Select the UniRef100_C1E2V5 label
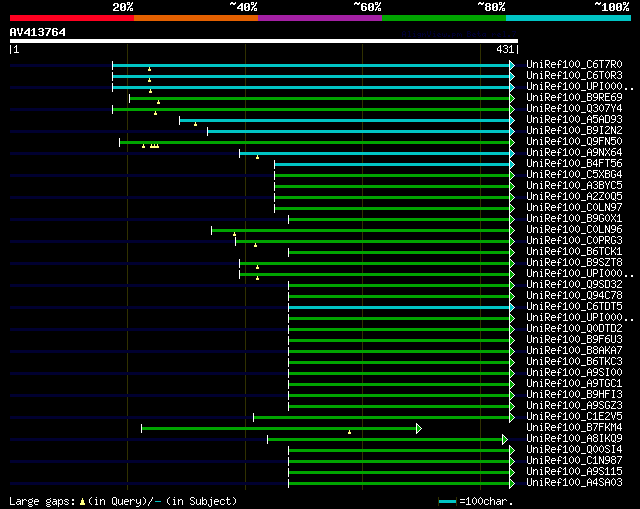 pyautogui.click(x=574, y=417)
